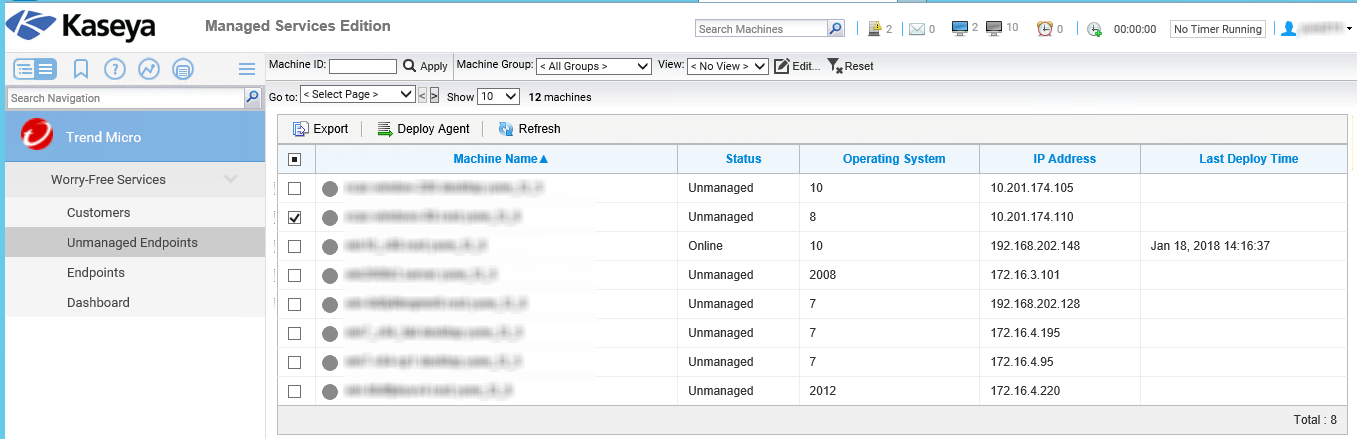Screen dimensions: 1357x439
Task: Open help via the question mark icon
Action: pos(115,69)
